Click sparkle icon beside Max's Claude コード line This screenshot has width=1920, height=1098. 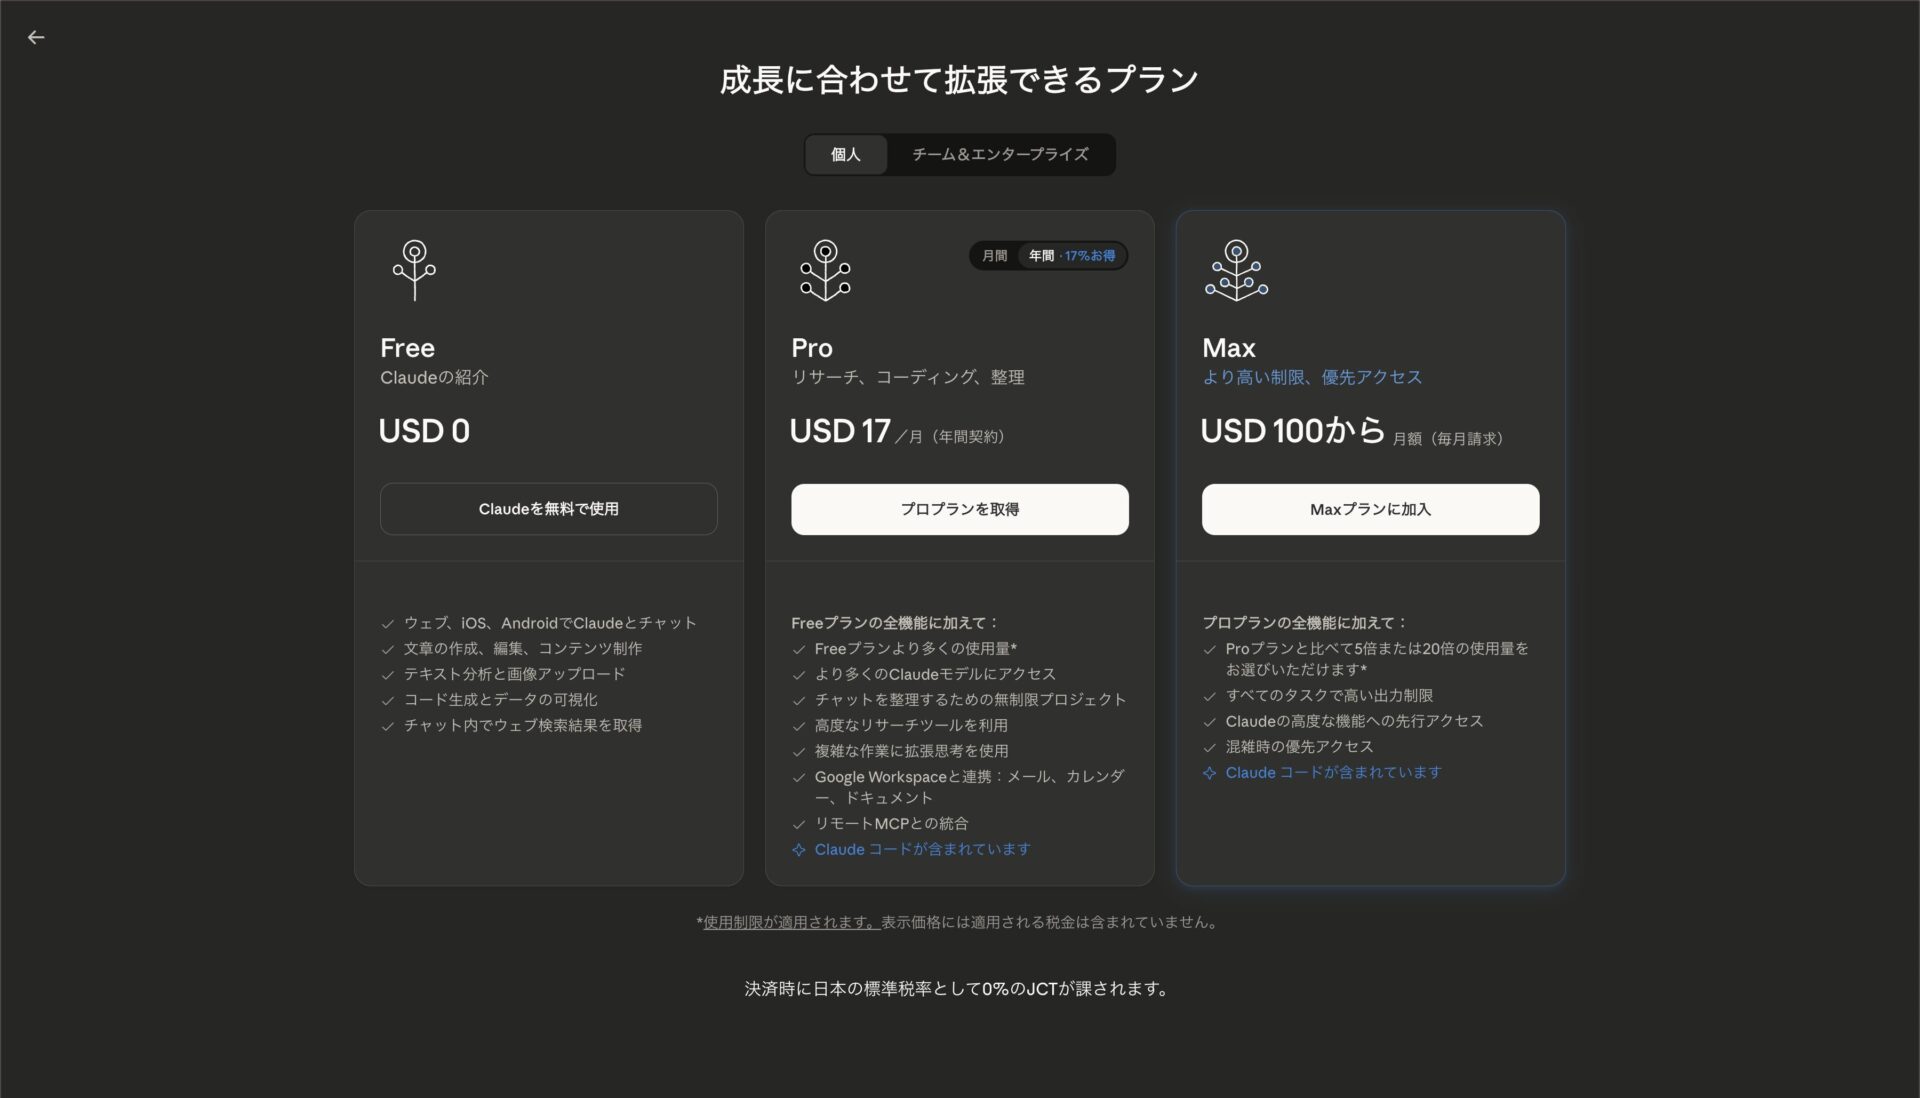pos(1209,773)
